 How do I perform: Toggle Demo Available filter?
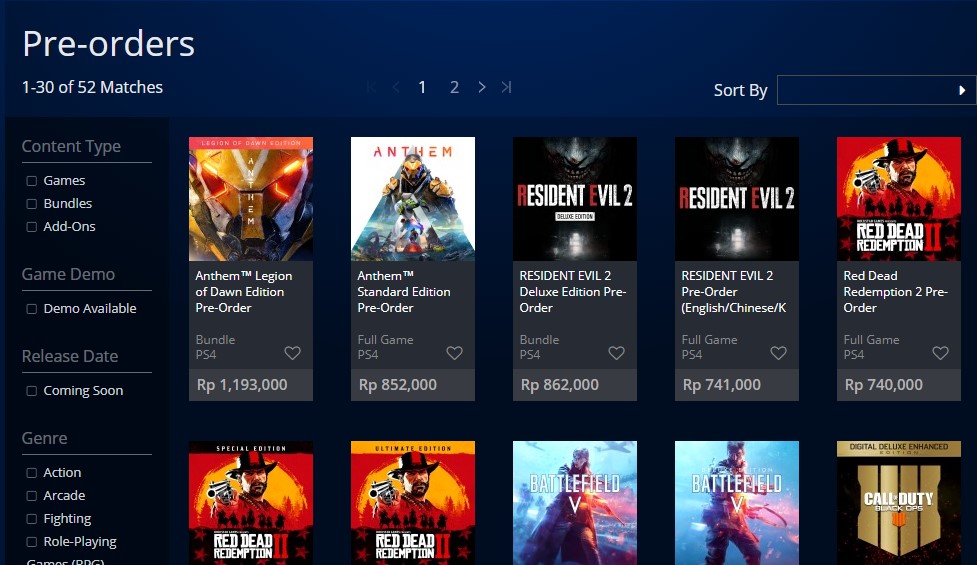(31, 309)
